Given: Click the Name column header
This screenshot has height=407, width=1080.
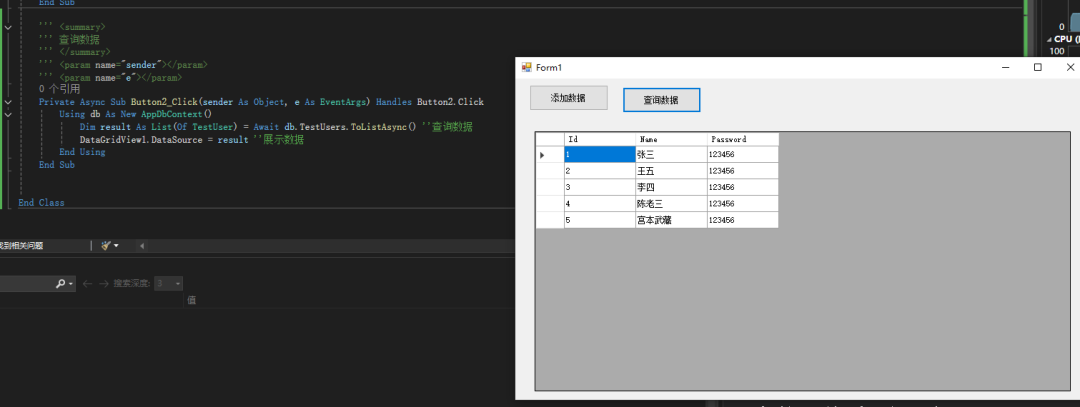Looking at the screenshot, I should point(671,139).
